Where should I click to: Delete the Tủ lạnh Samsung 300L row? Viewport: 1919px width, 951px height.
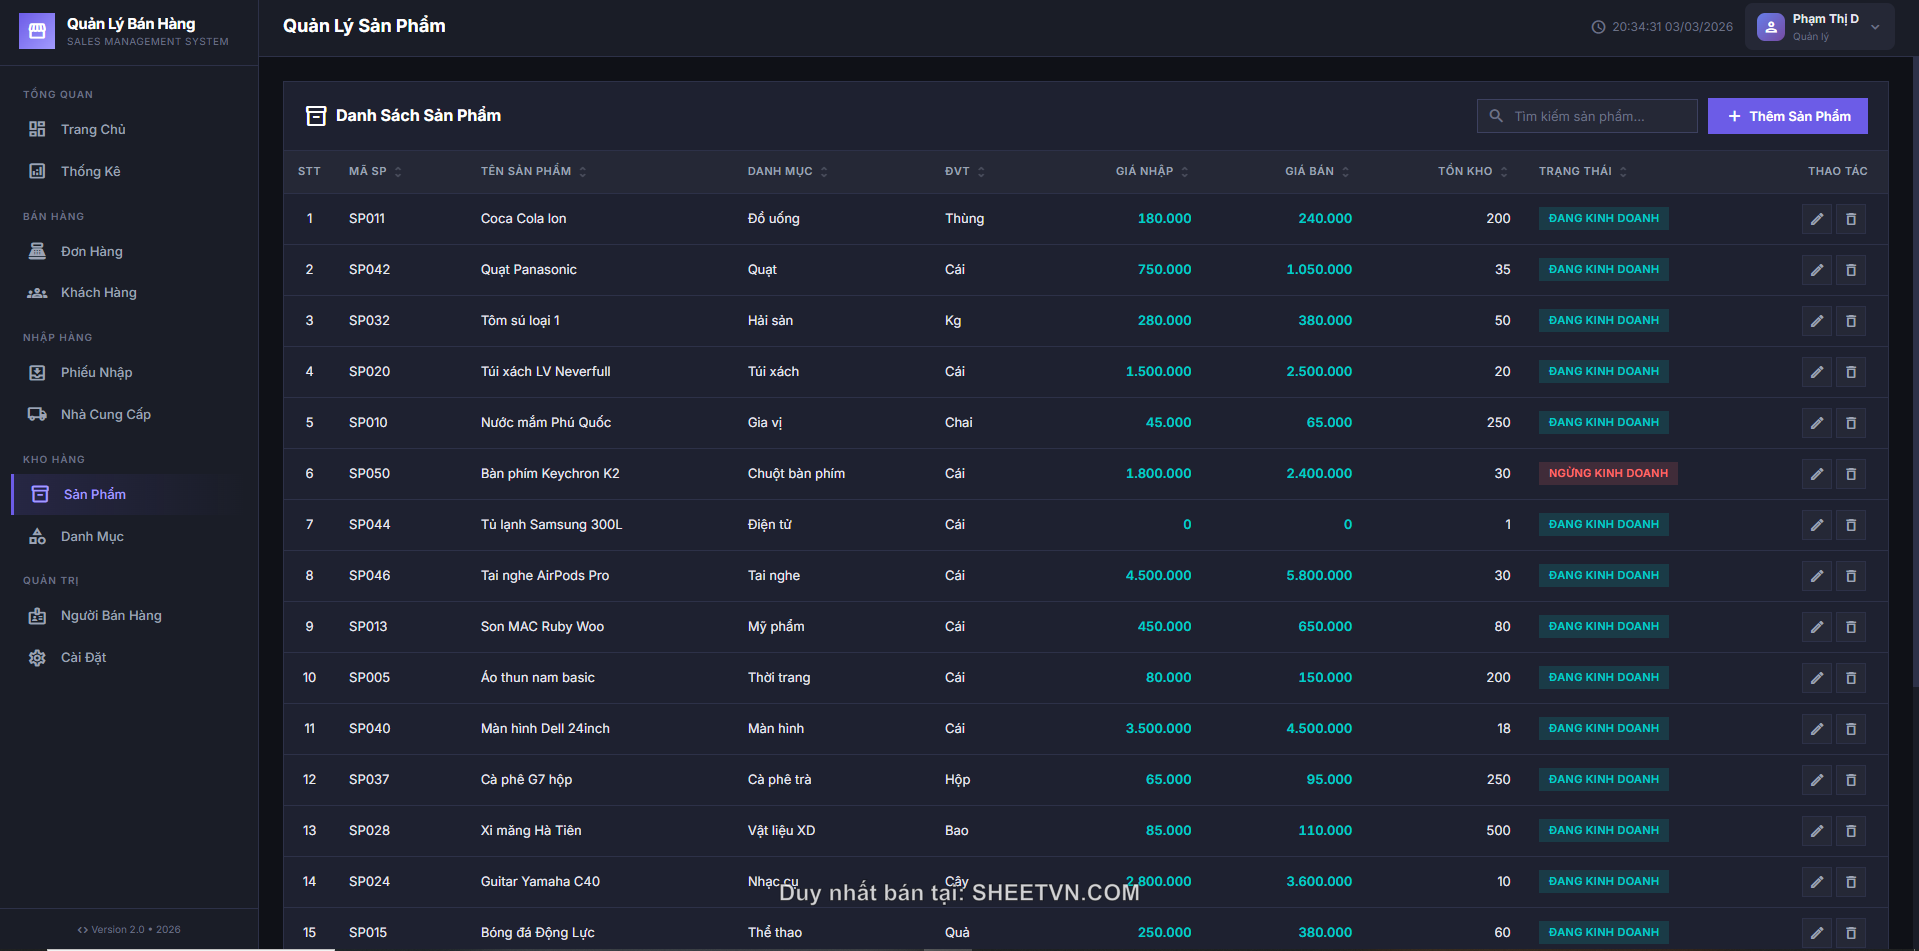click(1850, 525)
